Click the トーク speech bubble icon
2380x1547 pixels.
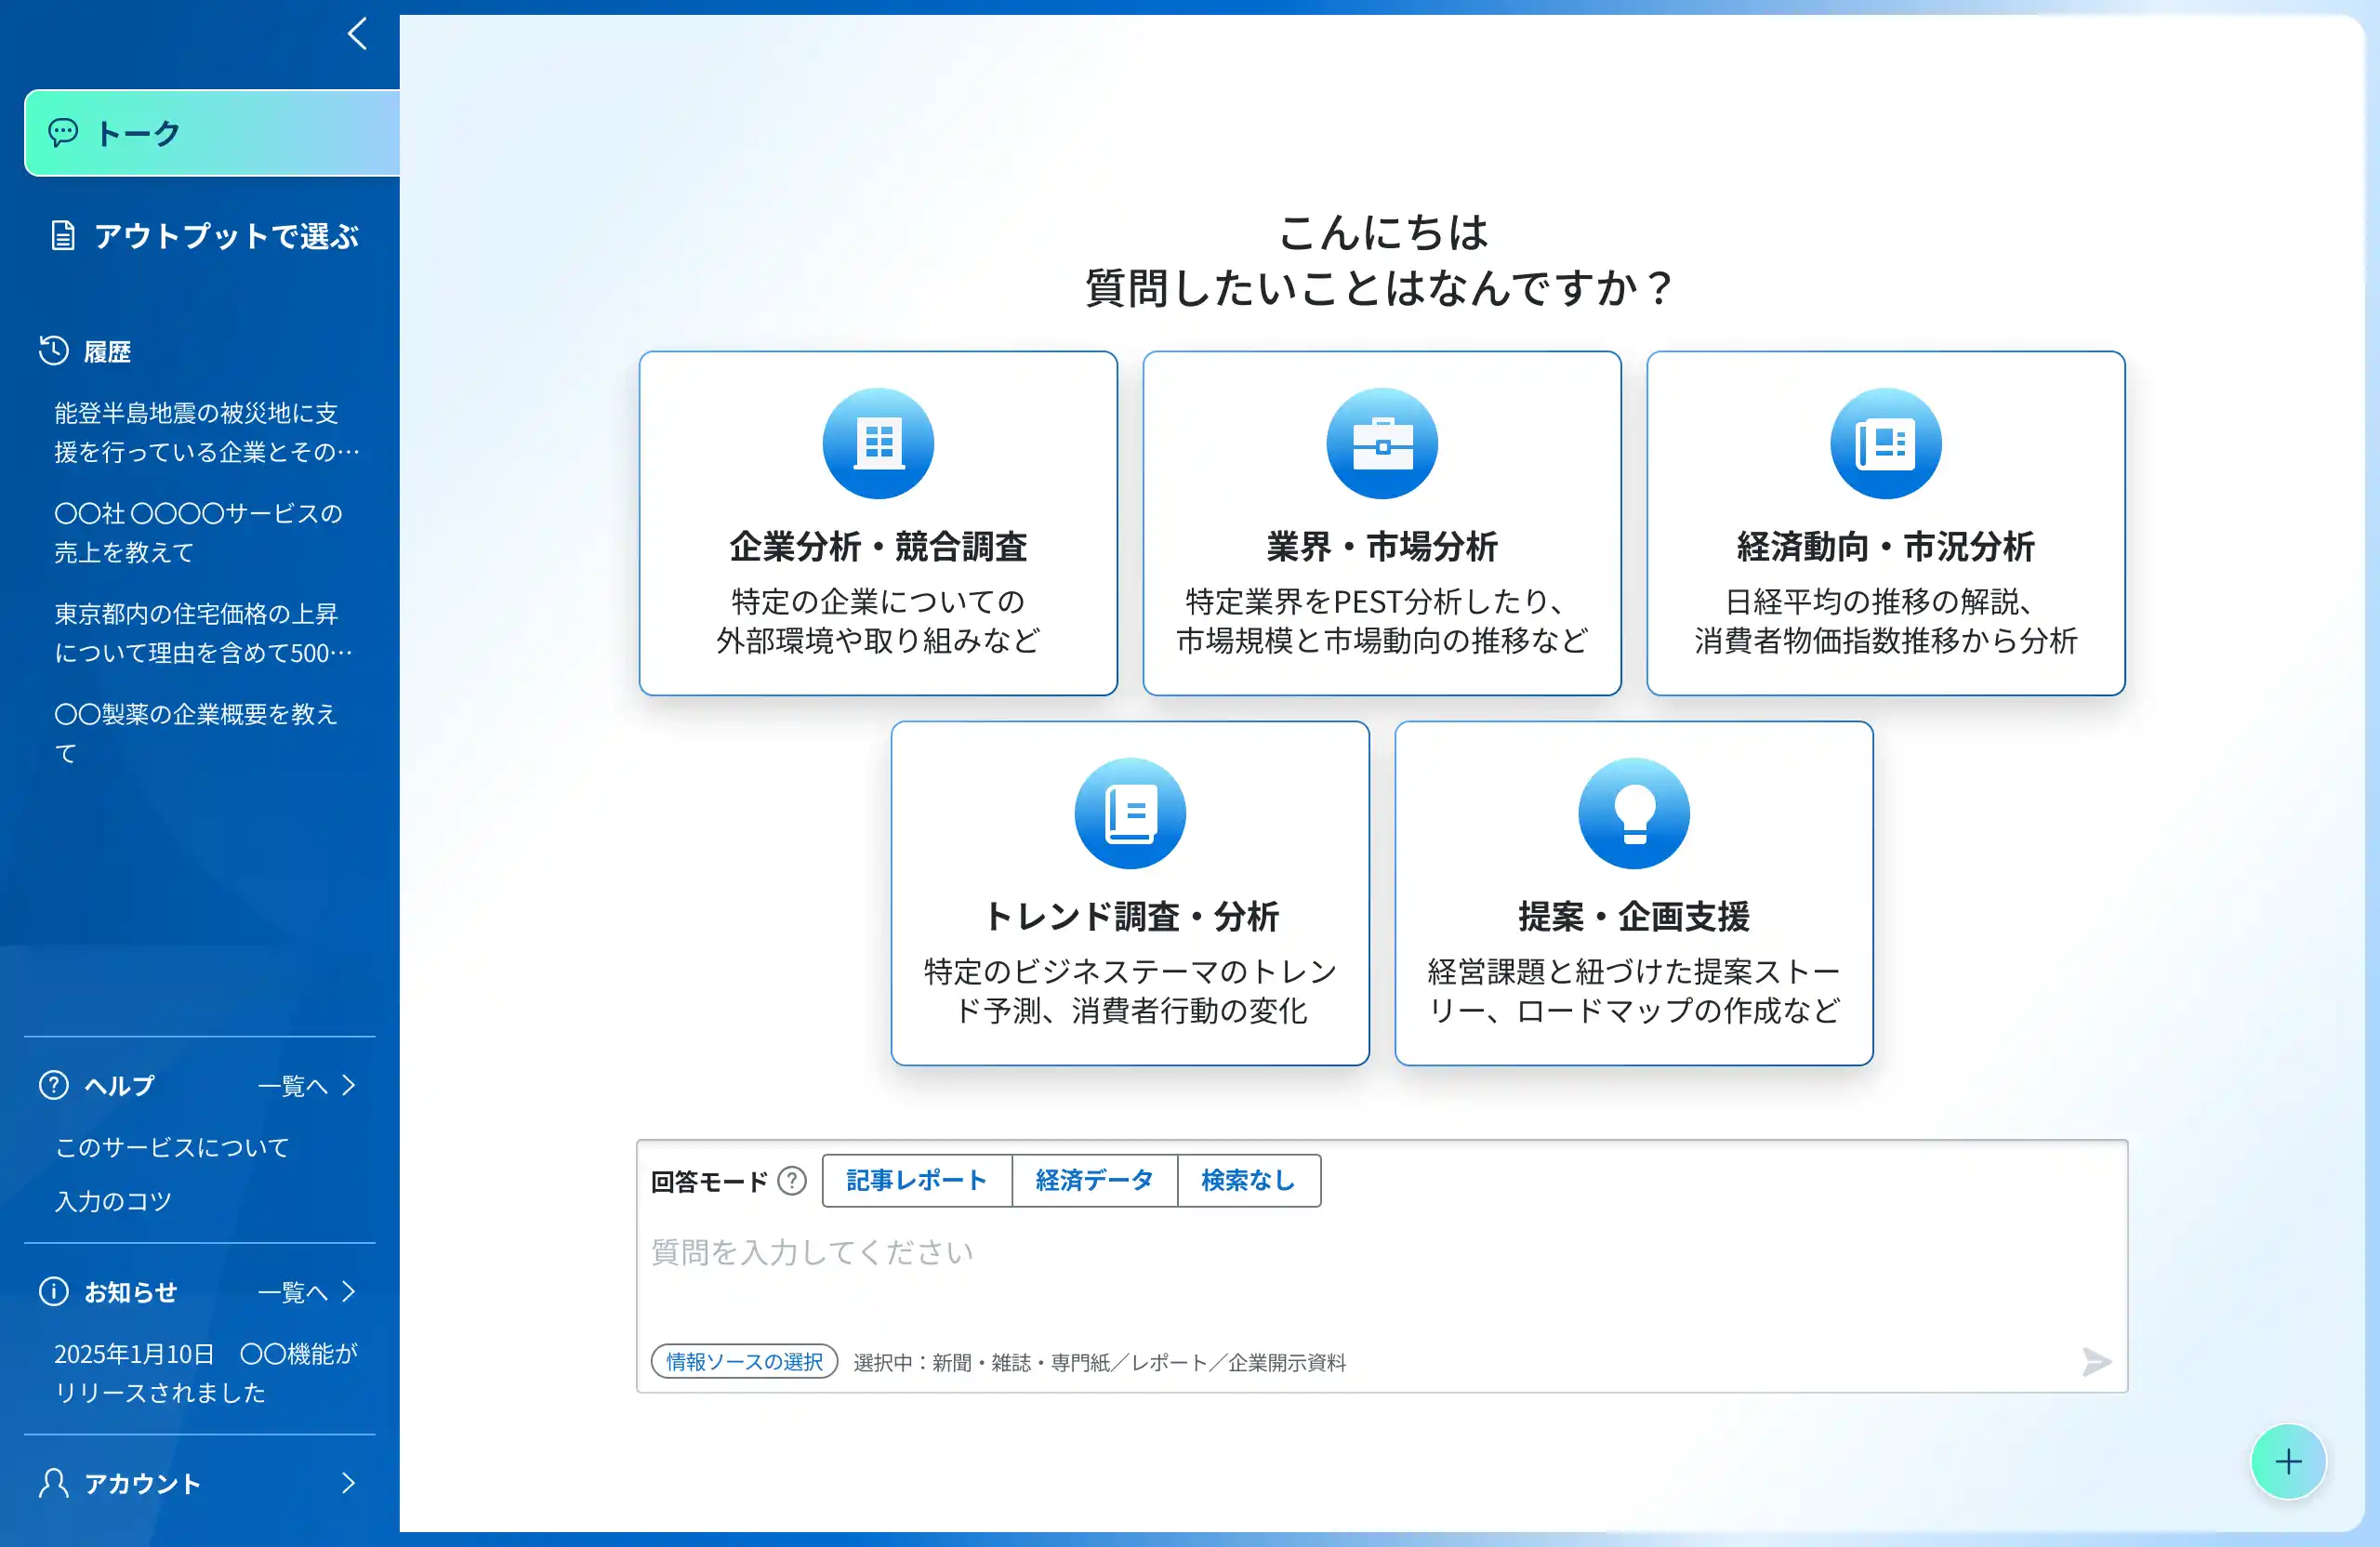tap(63, 132)
